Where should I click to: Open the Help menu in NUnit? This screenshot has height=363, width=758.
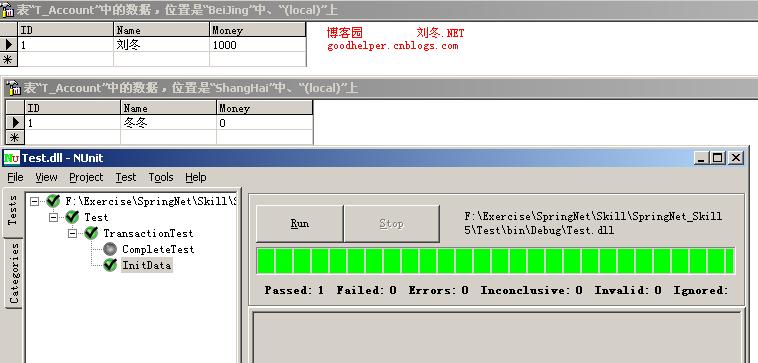(196, 177)
